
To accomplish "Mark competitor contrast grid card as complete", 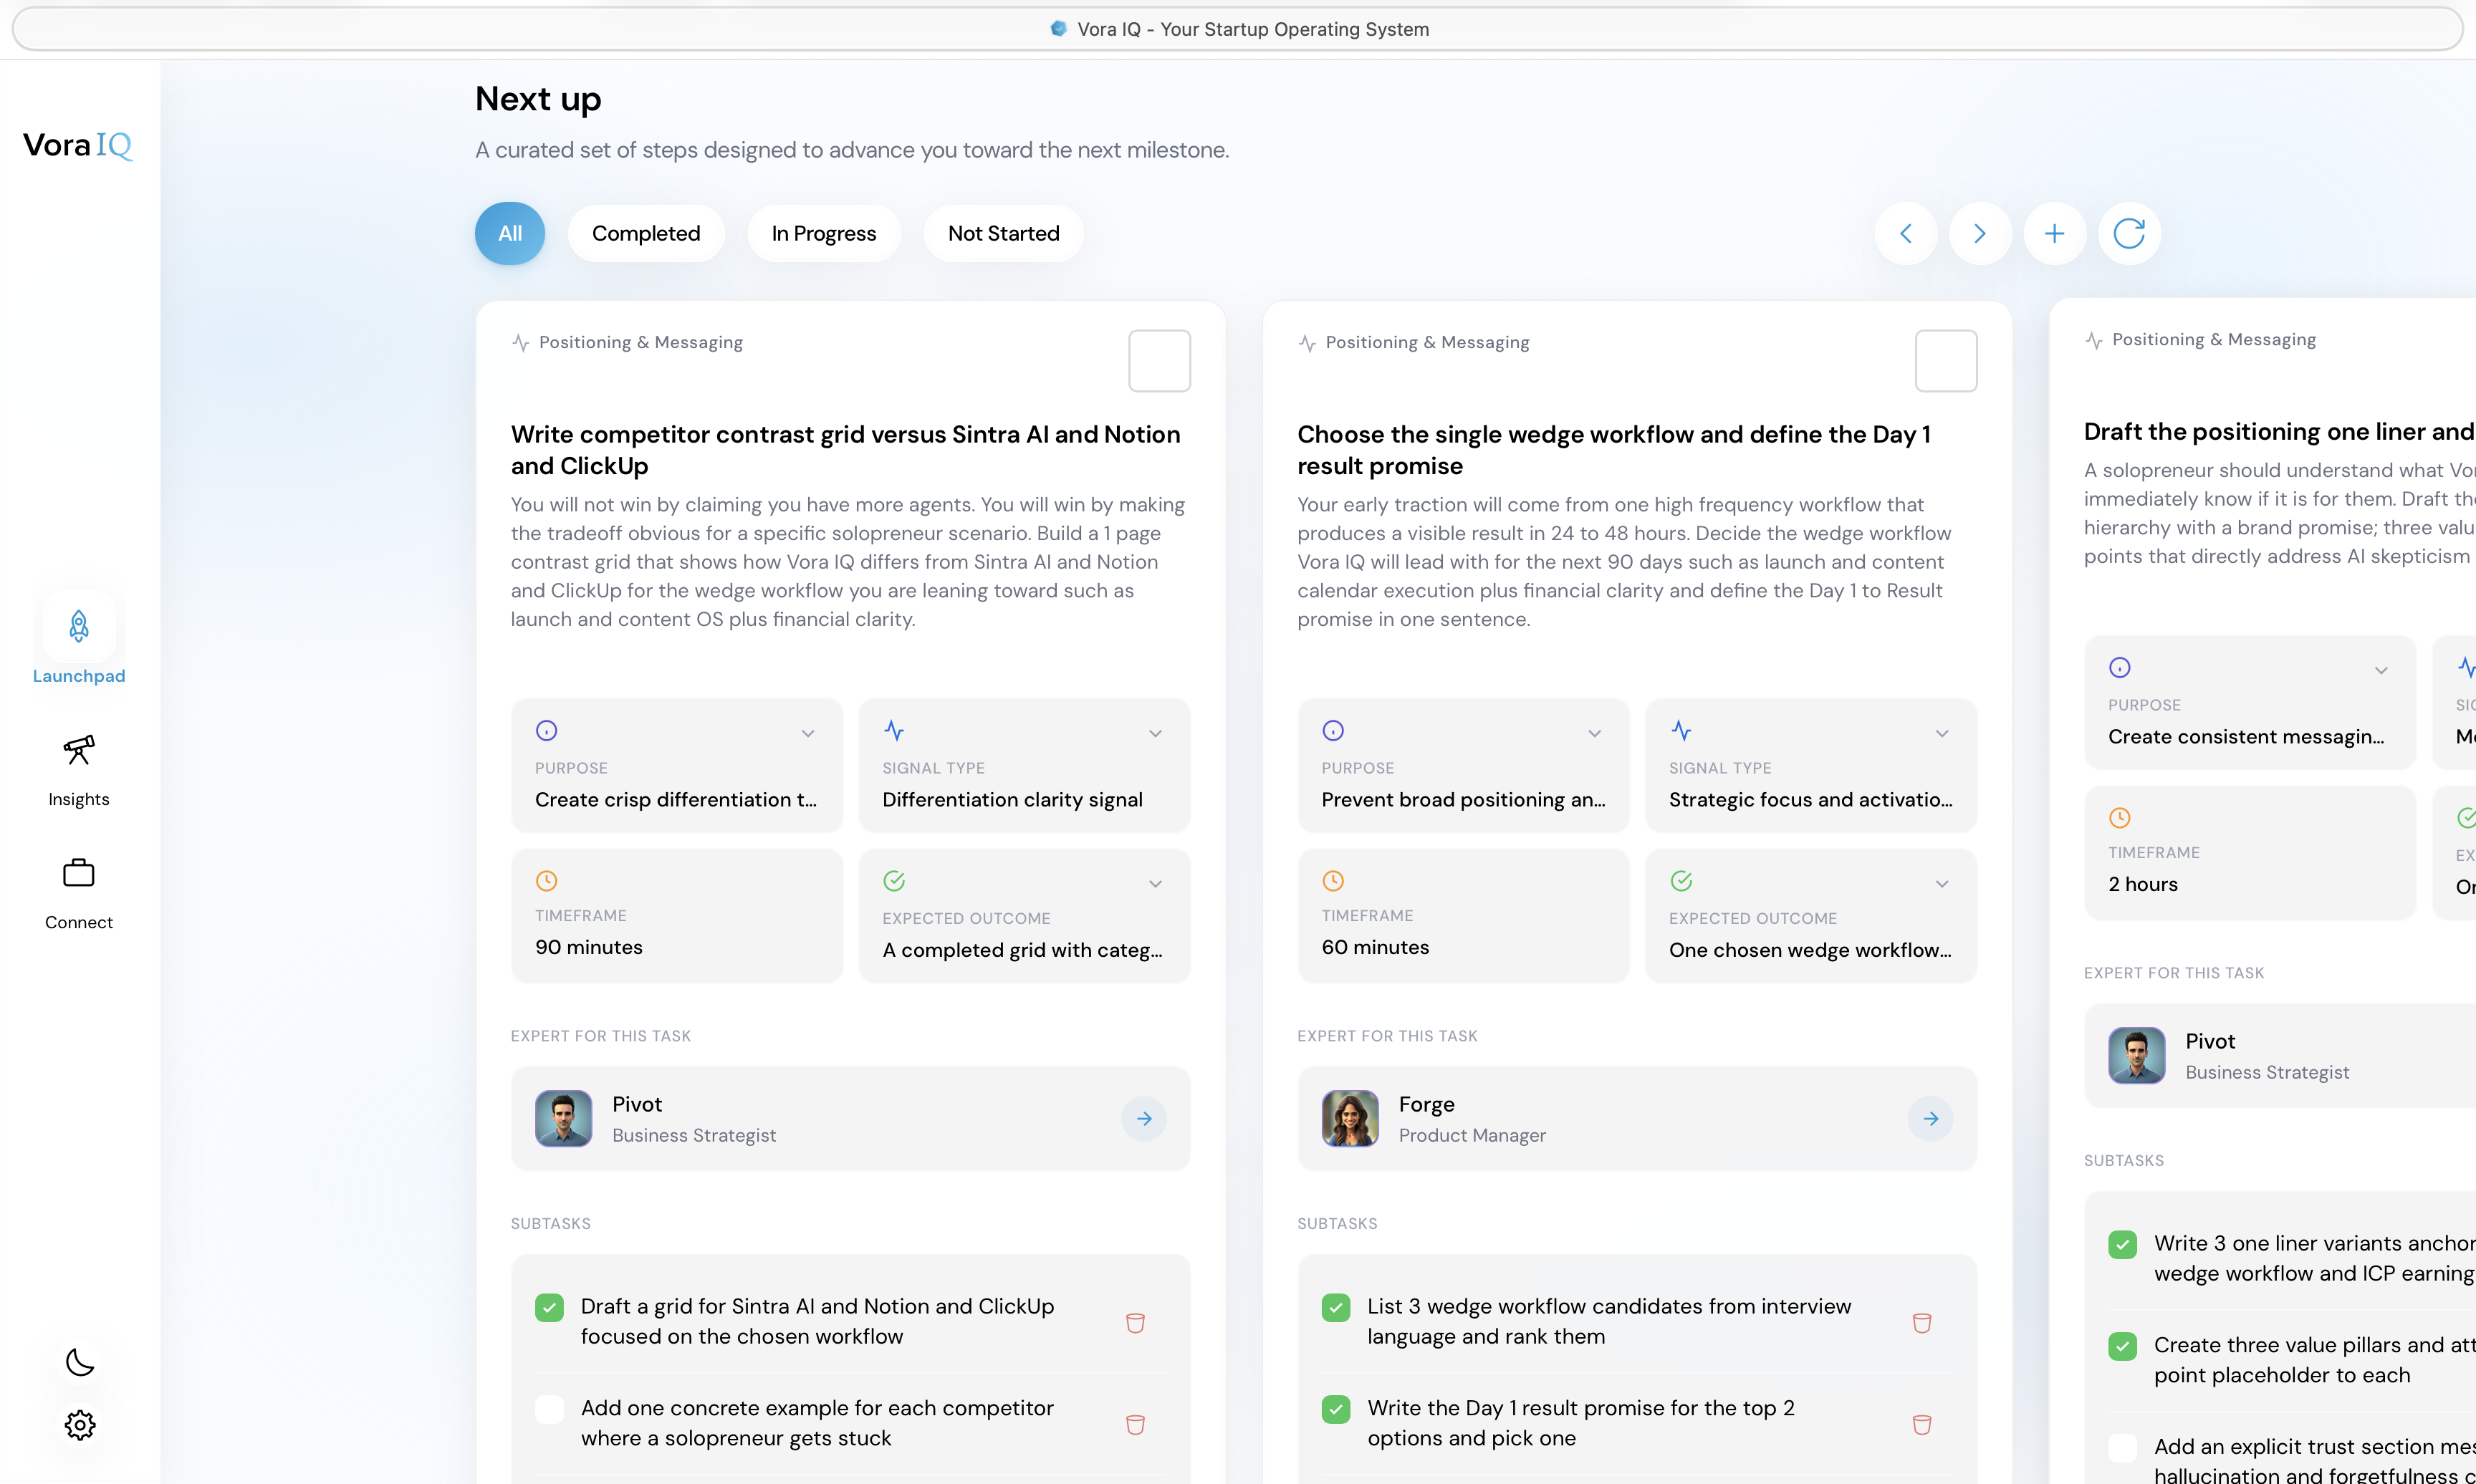I will point(1159,361).
